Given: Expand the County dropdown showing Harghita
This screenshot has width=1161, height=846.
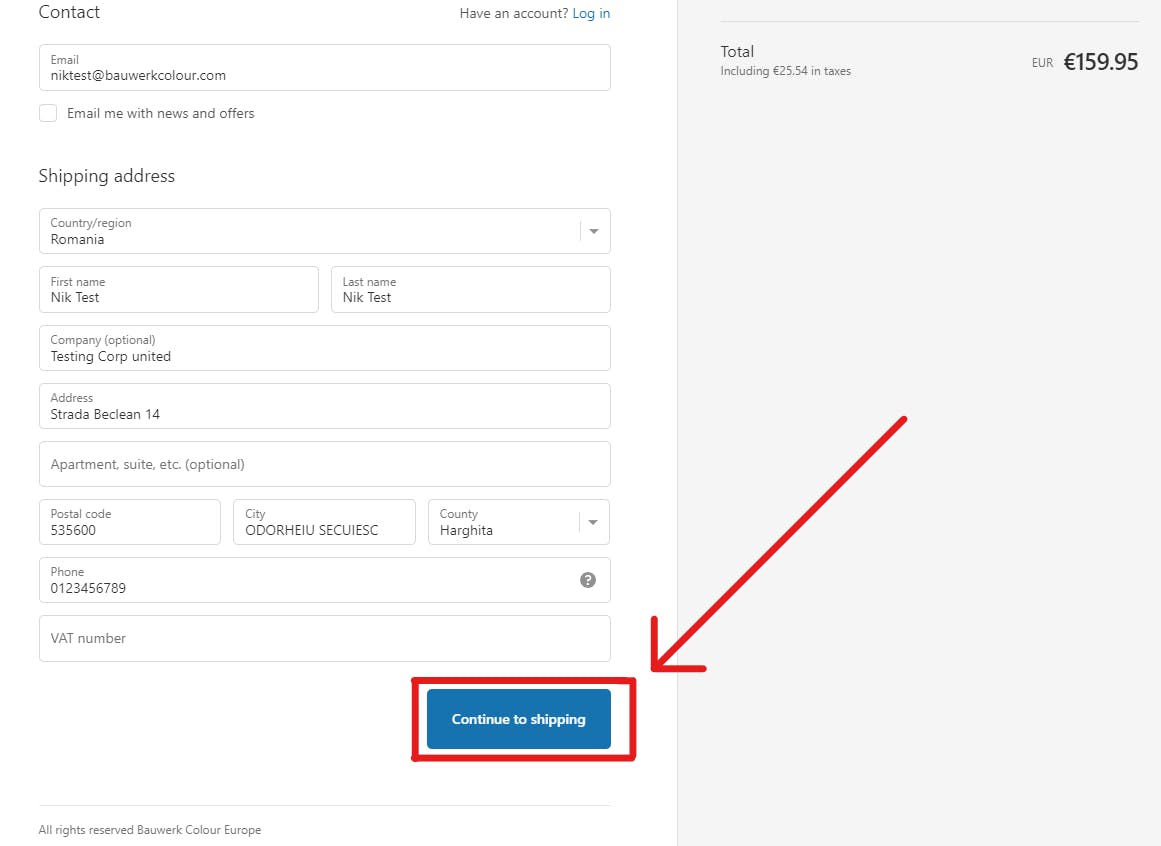Looking at the screenshot, I should [505, 522].
